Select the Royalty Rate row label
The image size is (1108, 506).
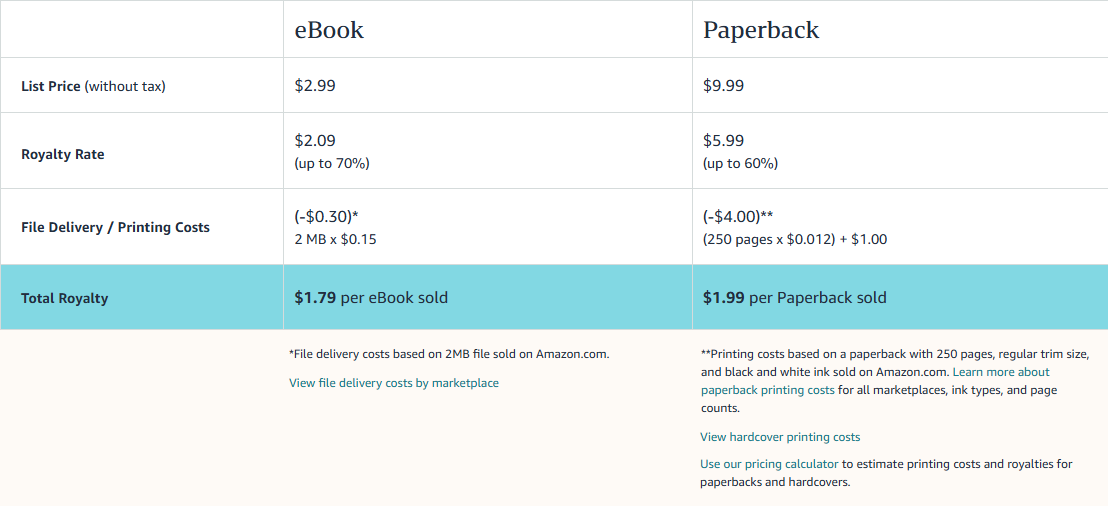[x=62, y=155]
